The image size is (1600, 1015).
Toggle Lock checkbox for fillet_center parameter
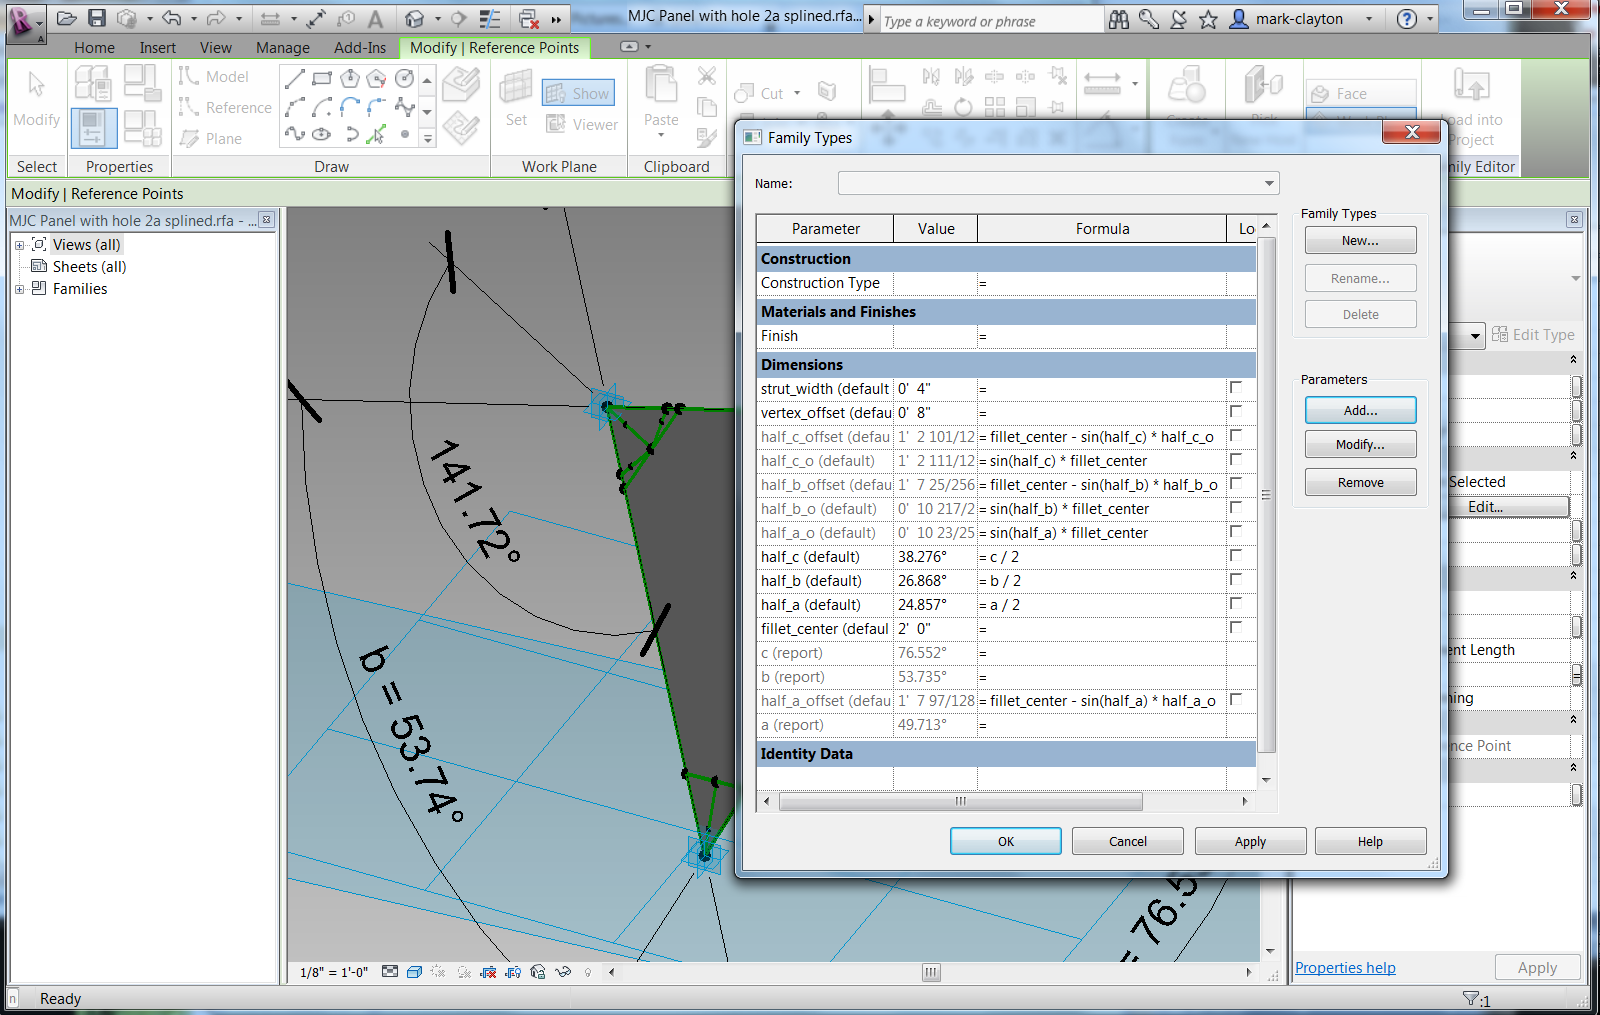point(1236,627)
